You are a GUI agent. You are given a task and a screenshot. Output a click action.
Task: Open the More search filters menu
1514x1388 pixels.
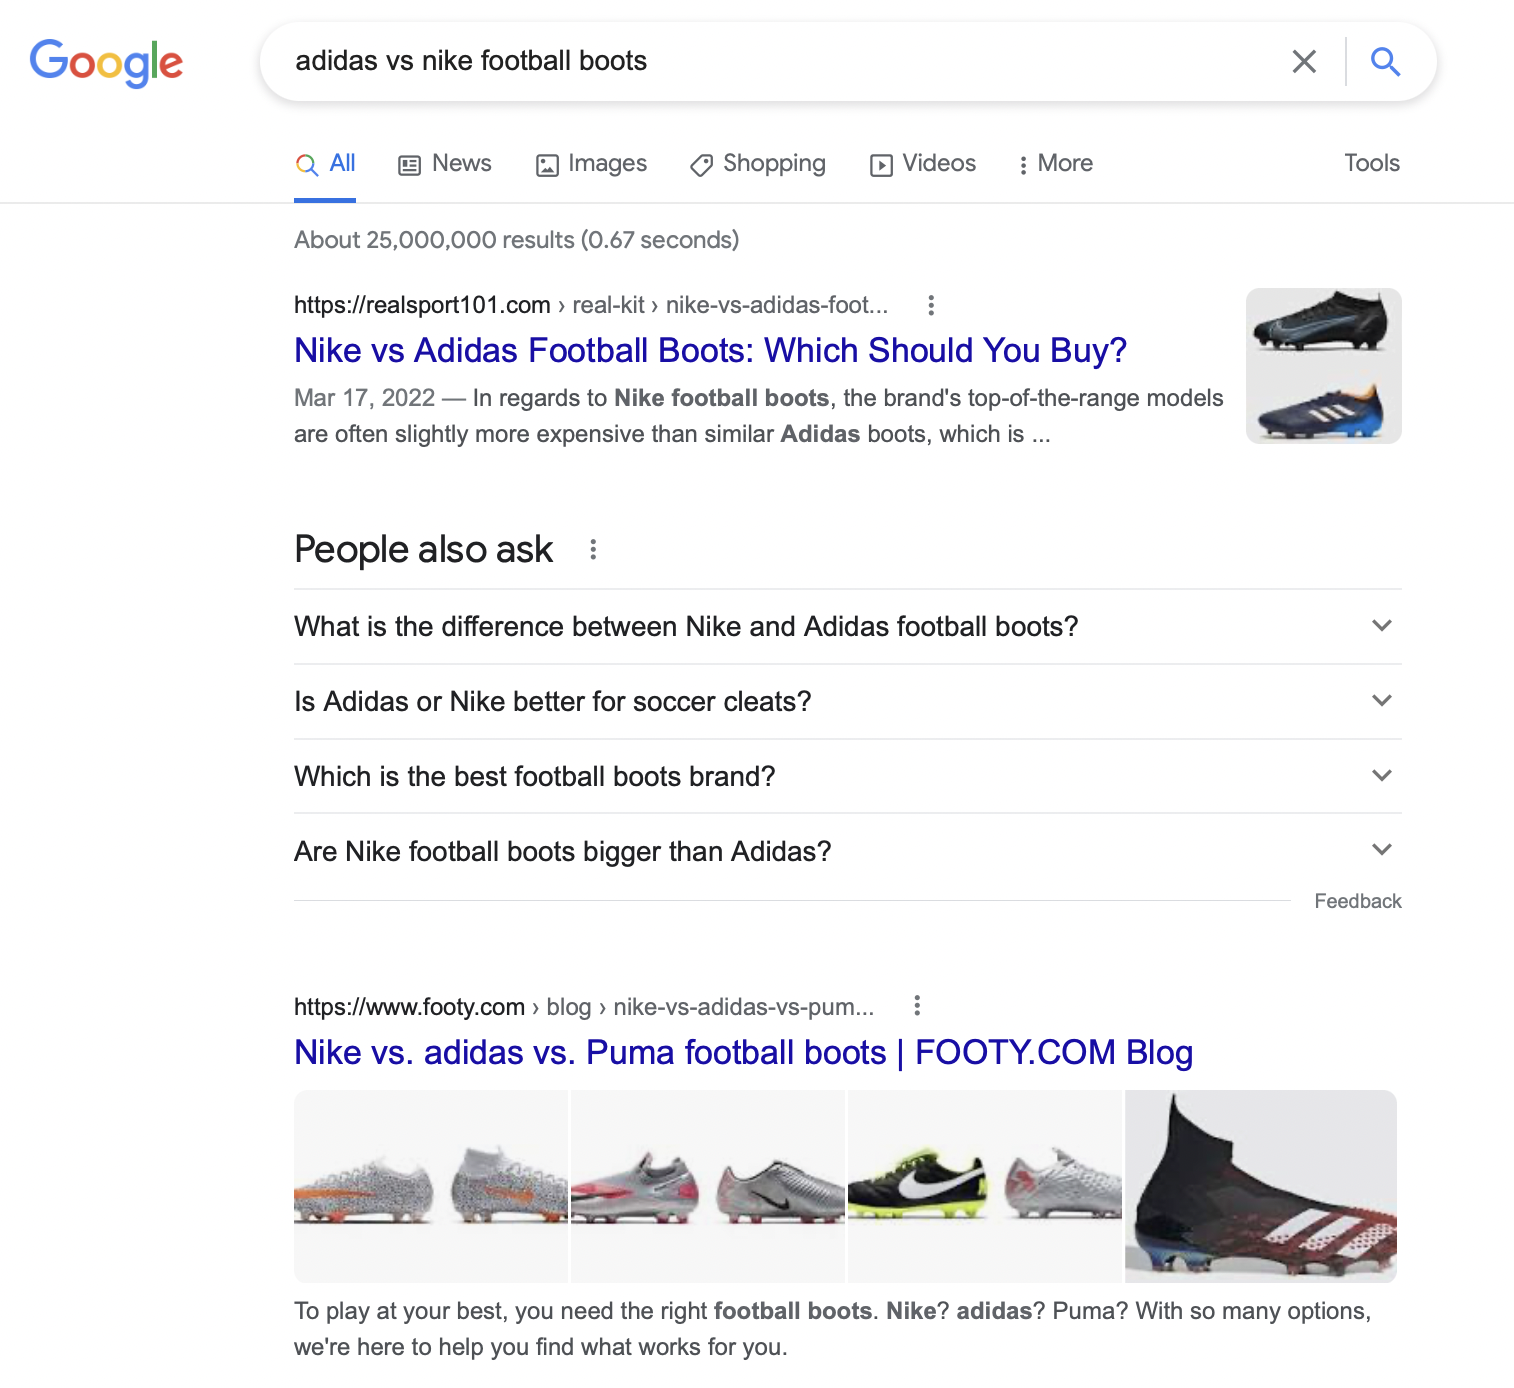[1055, 164]
